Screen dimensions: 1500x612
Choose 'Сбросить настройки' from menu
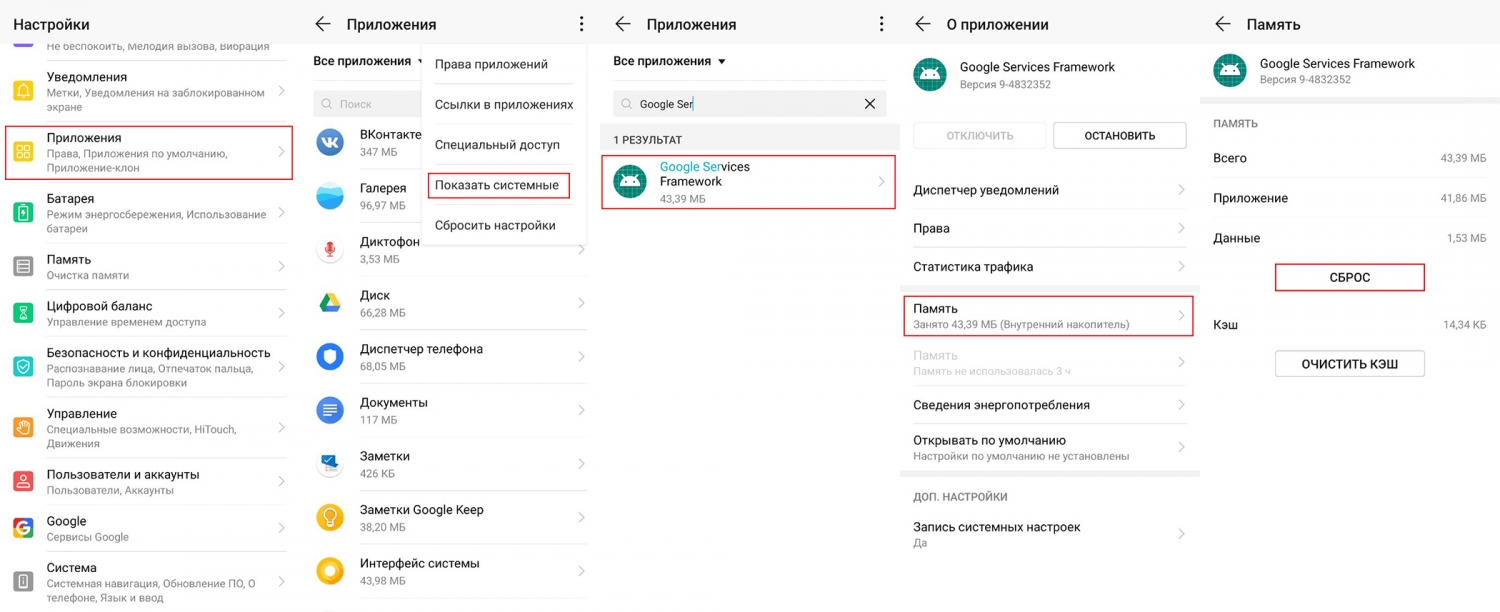[x=495, y=225]
